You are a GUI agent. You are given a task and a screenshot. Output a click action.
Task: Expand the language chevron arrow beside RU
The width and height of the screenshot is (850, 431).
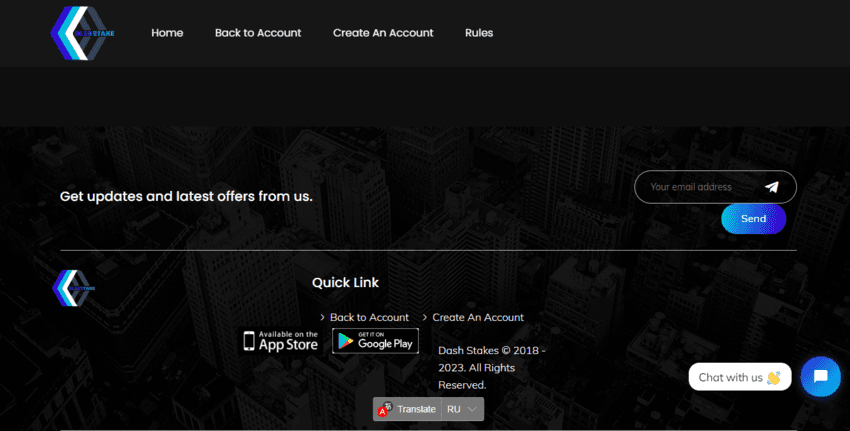coord(473,409)
